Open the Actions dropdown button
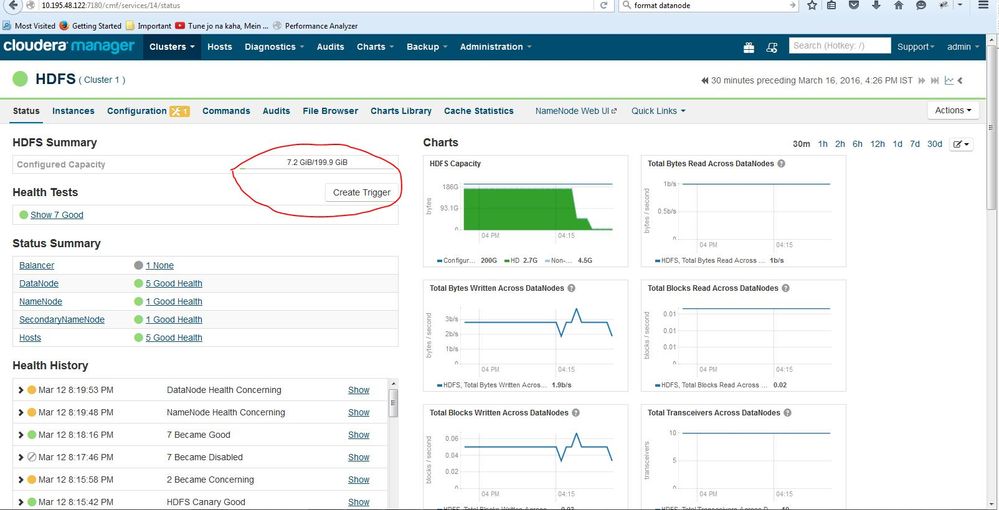Screen dimensions: 999x510 pos(953,110)
